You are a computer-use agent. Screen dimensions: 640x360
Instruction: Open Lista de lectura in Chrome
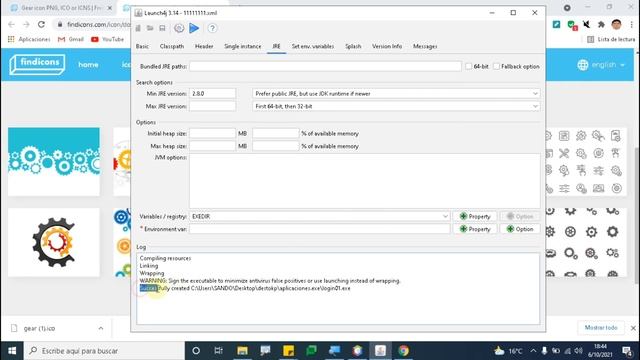tap(611, 39)
